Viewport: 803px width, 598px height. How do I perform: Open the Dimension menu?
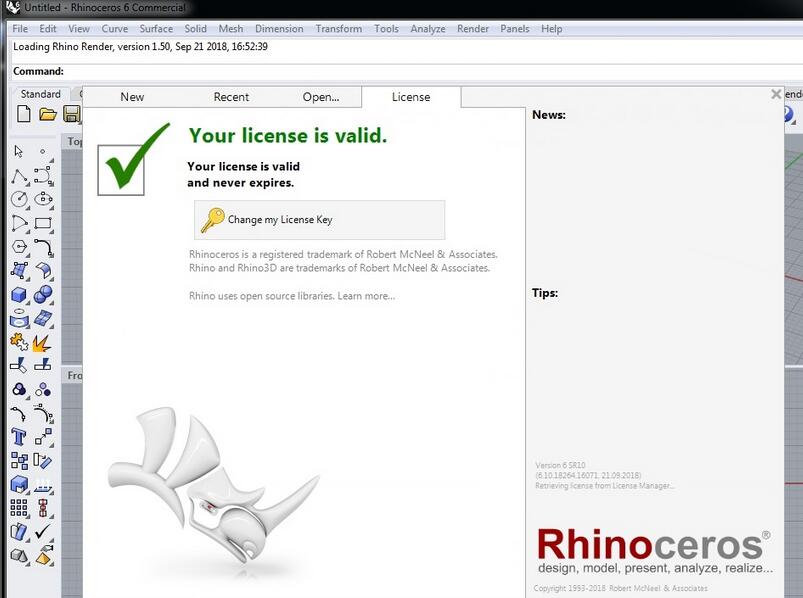click(279, 29)
